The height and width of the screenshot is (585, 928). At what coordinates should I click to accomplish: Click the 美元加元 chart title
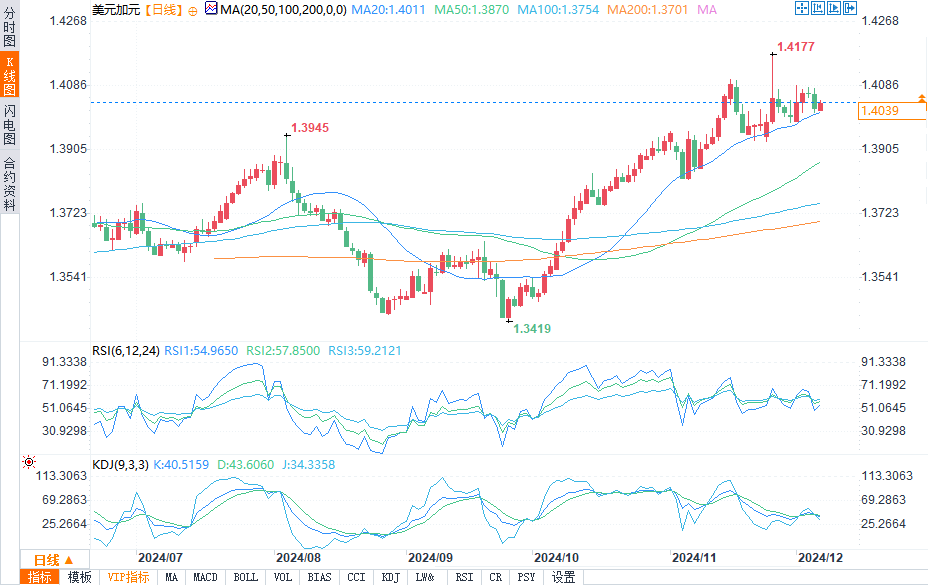[117, 10]
